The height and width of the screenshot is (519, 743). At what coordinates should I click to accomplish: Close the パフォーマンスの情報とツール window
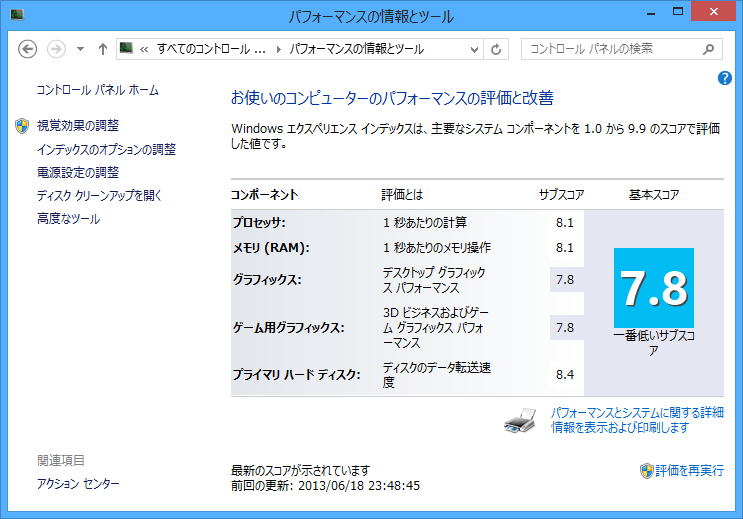714,11
